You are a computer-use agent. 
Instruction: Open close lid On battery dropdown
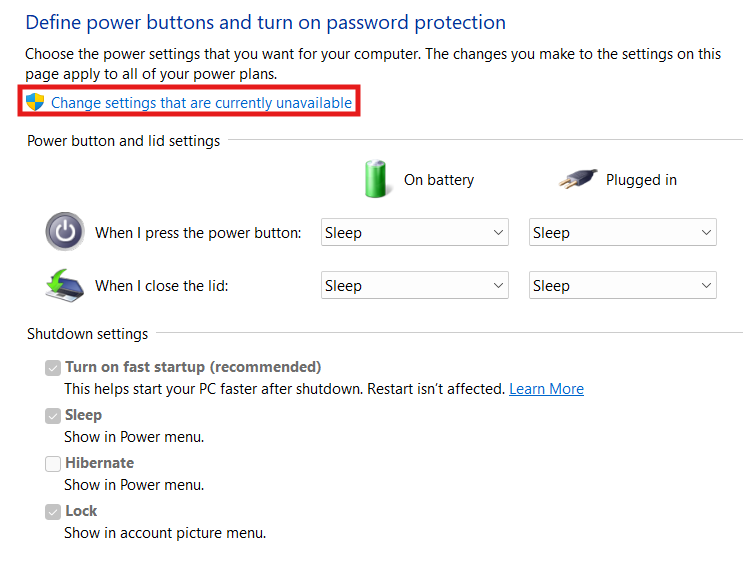415,286
